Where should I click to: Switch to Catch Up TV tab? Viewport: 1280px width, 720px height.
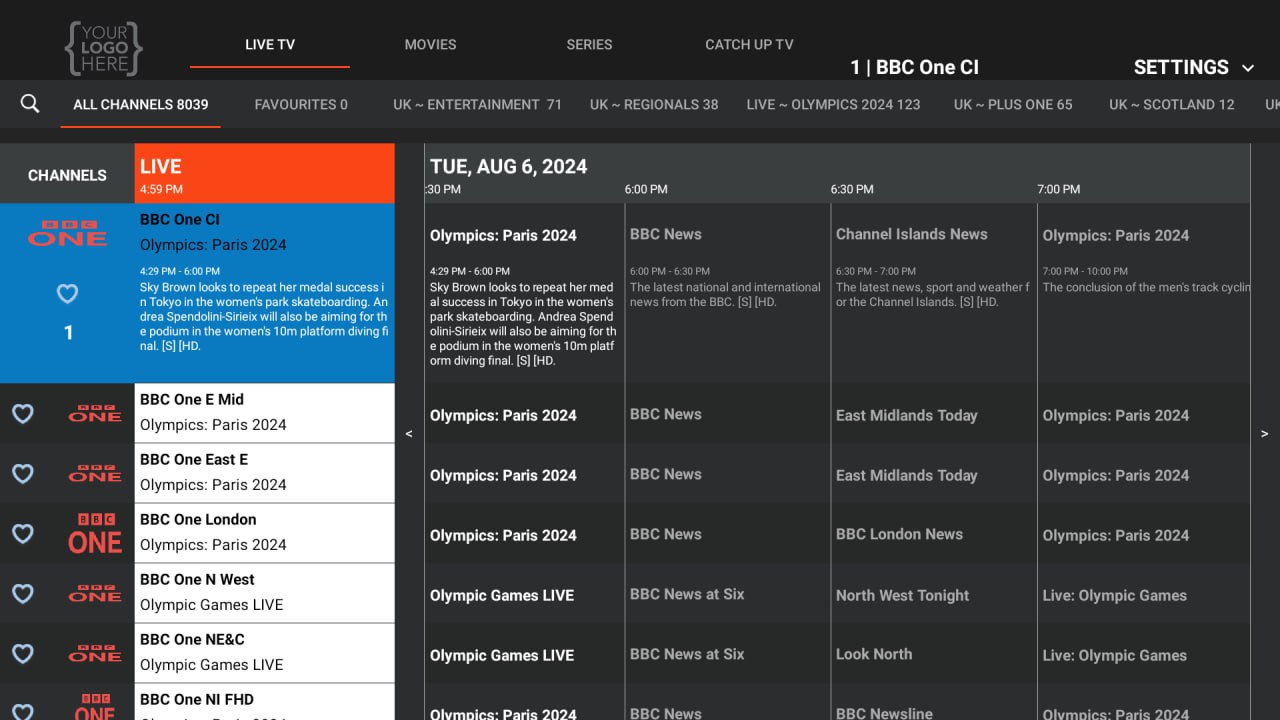point(749,45)
